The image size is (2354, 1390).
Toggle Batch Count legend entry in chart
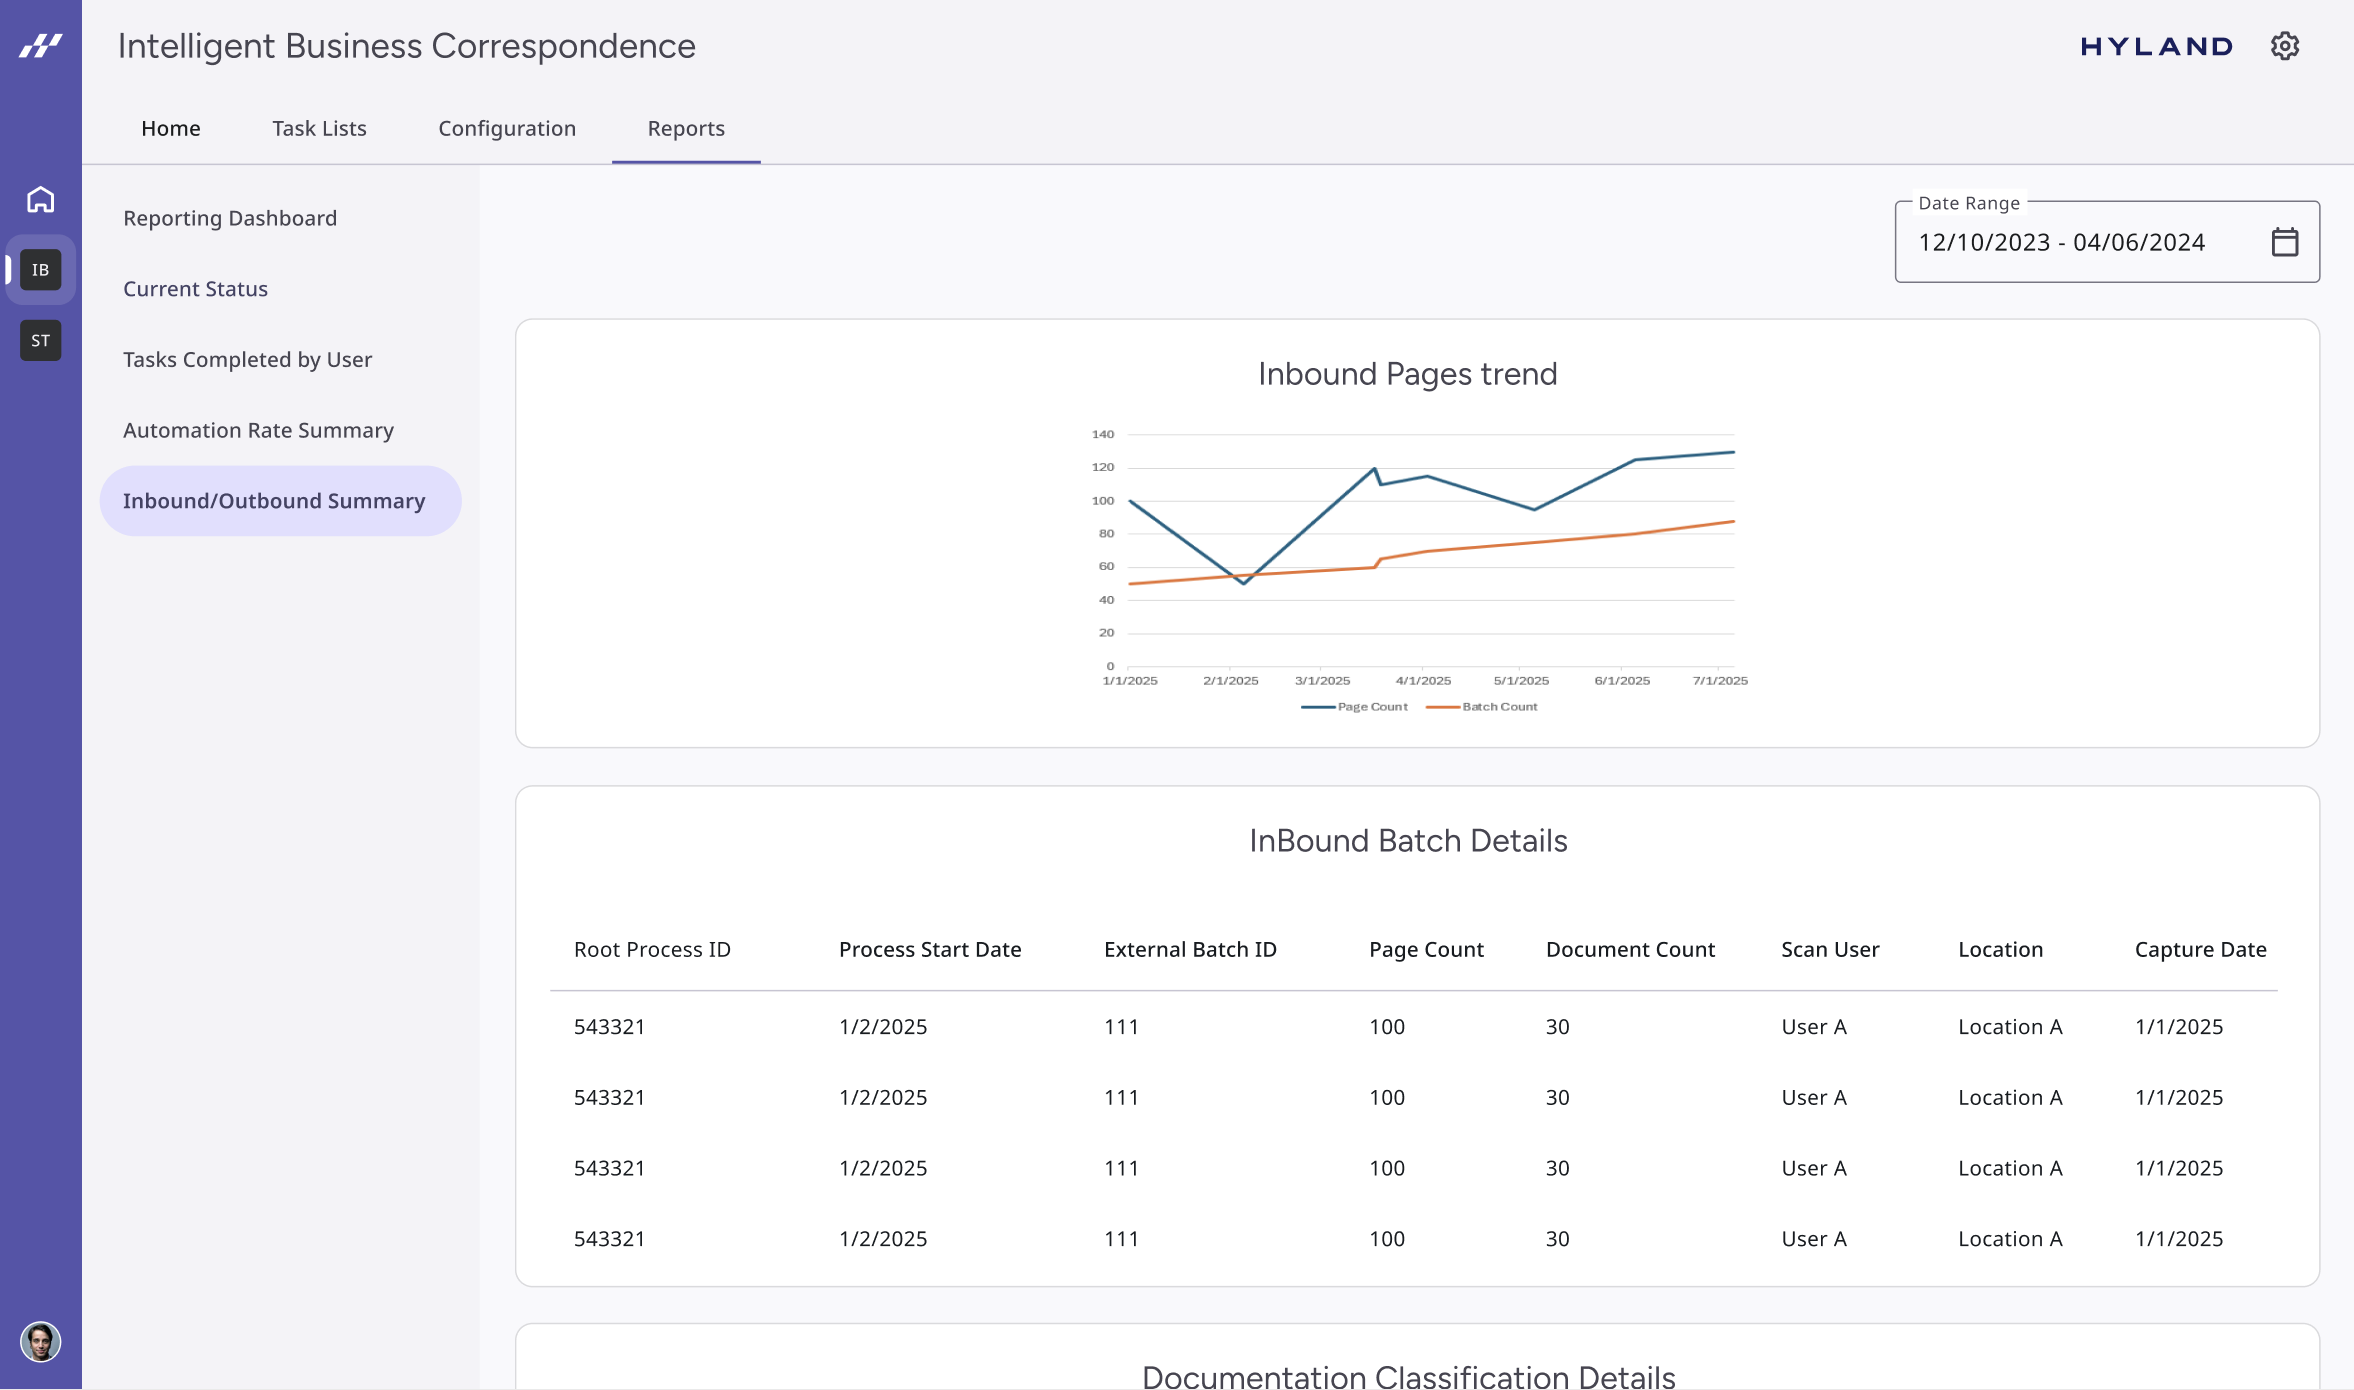pos(1483,707)
